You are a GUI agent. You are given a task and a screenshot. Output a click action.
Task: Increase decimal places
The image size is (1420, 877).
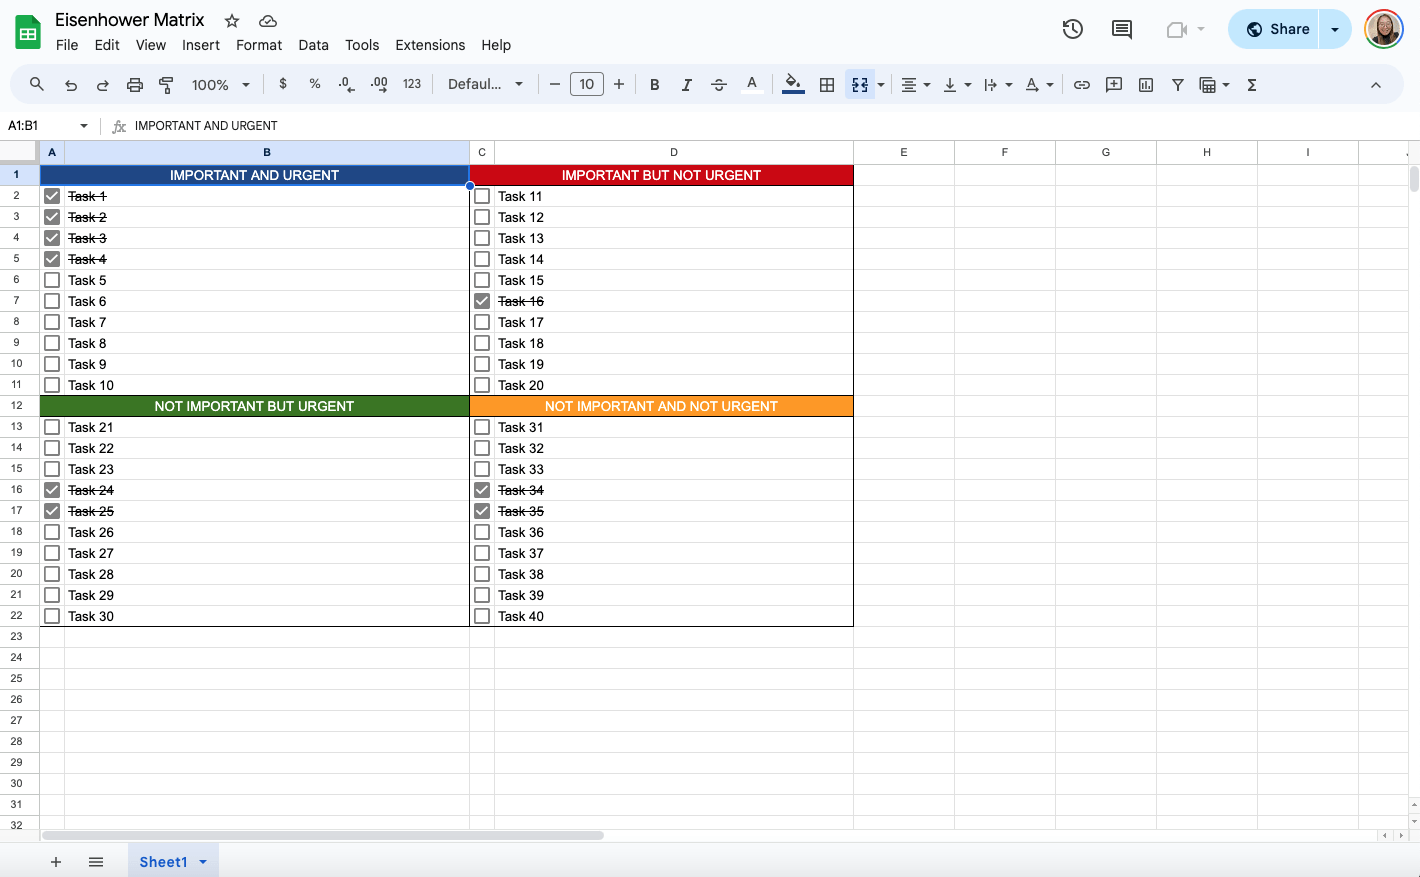[x=379, y=85]
